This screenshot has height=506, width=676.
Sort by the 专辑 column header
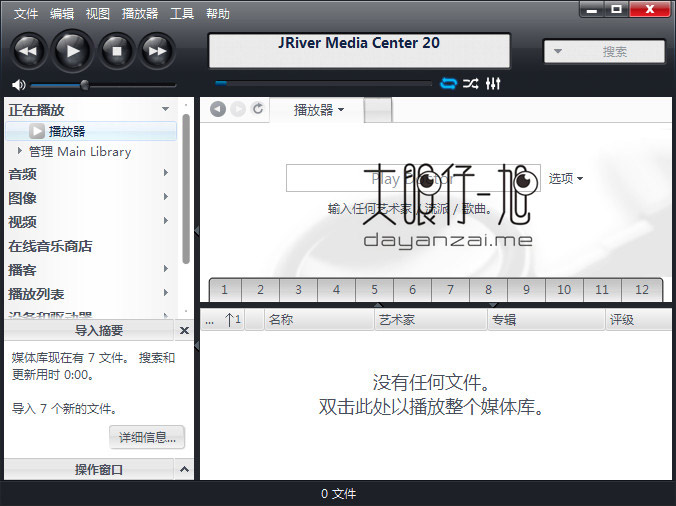tap(546, 320)
